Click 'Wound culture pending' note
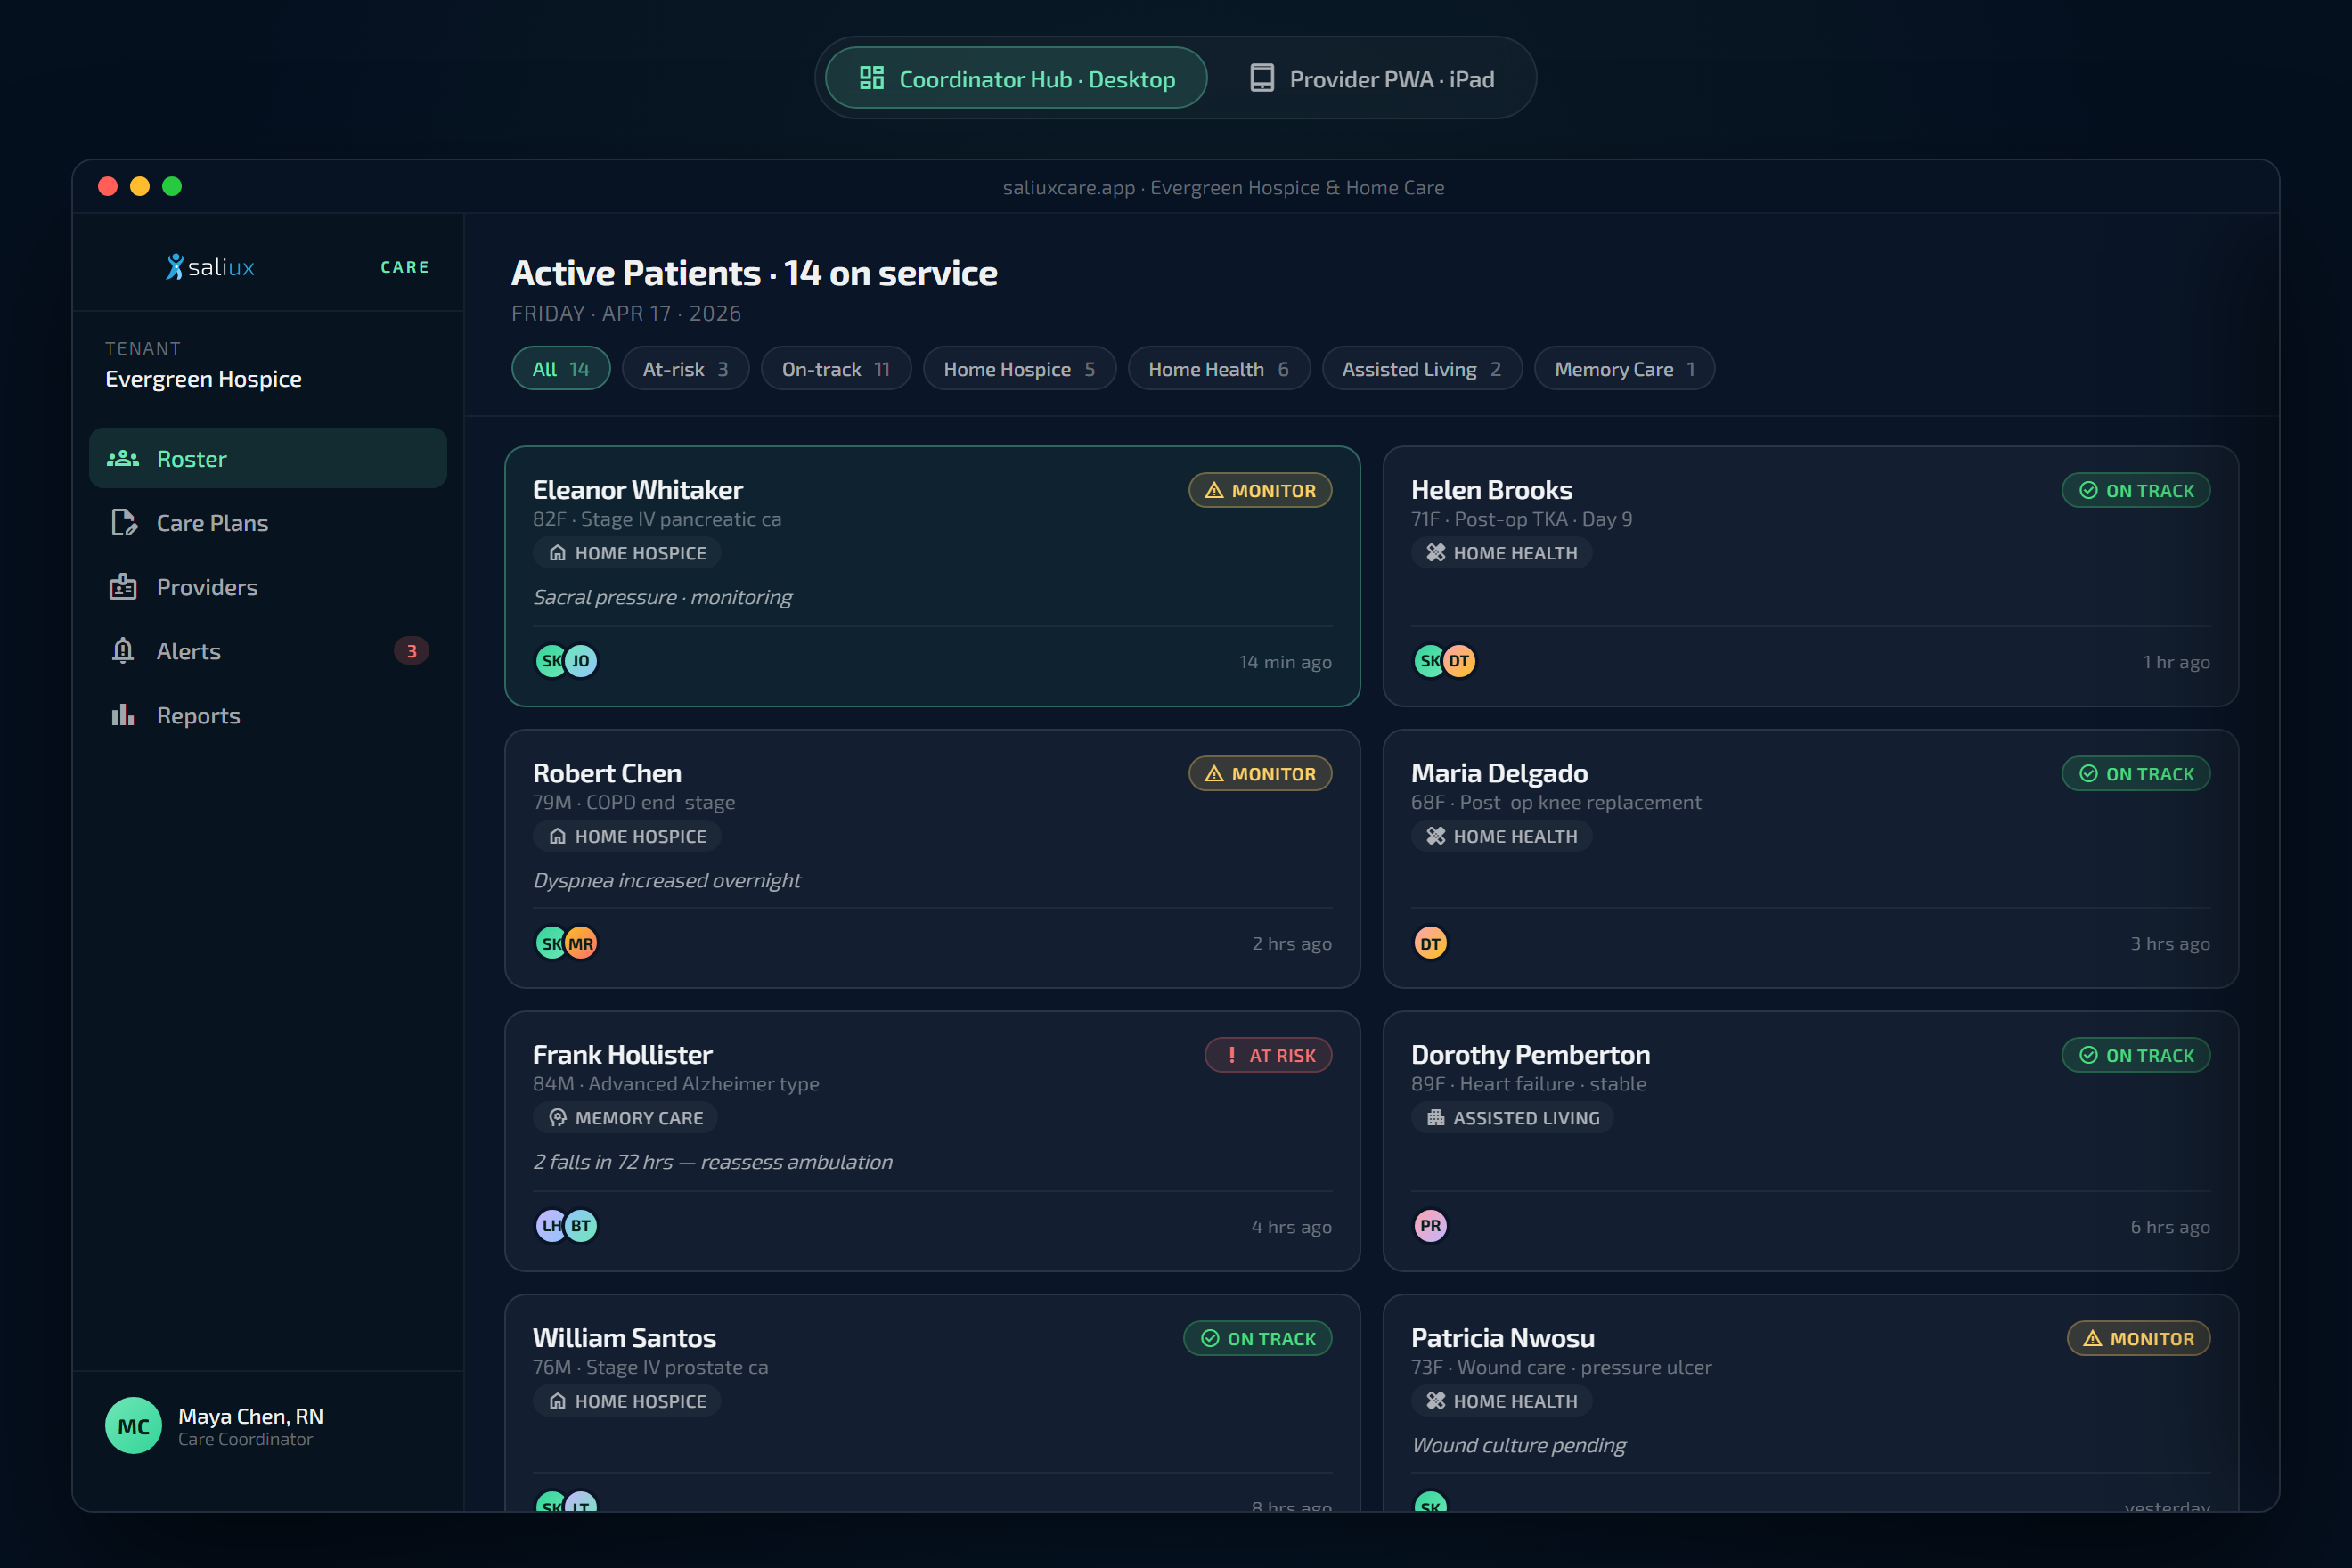The width and height of the screenshot is (2352, 1568). [x=1518, y=1445]
